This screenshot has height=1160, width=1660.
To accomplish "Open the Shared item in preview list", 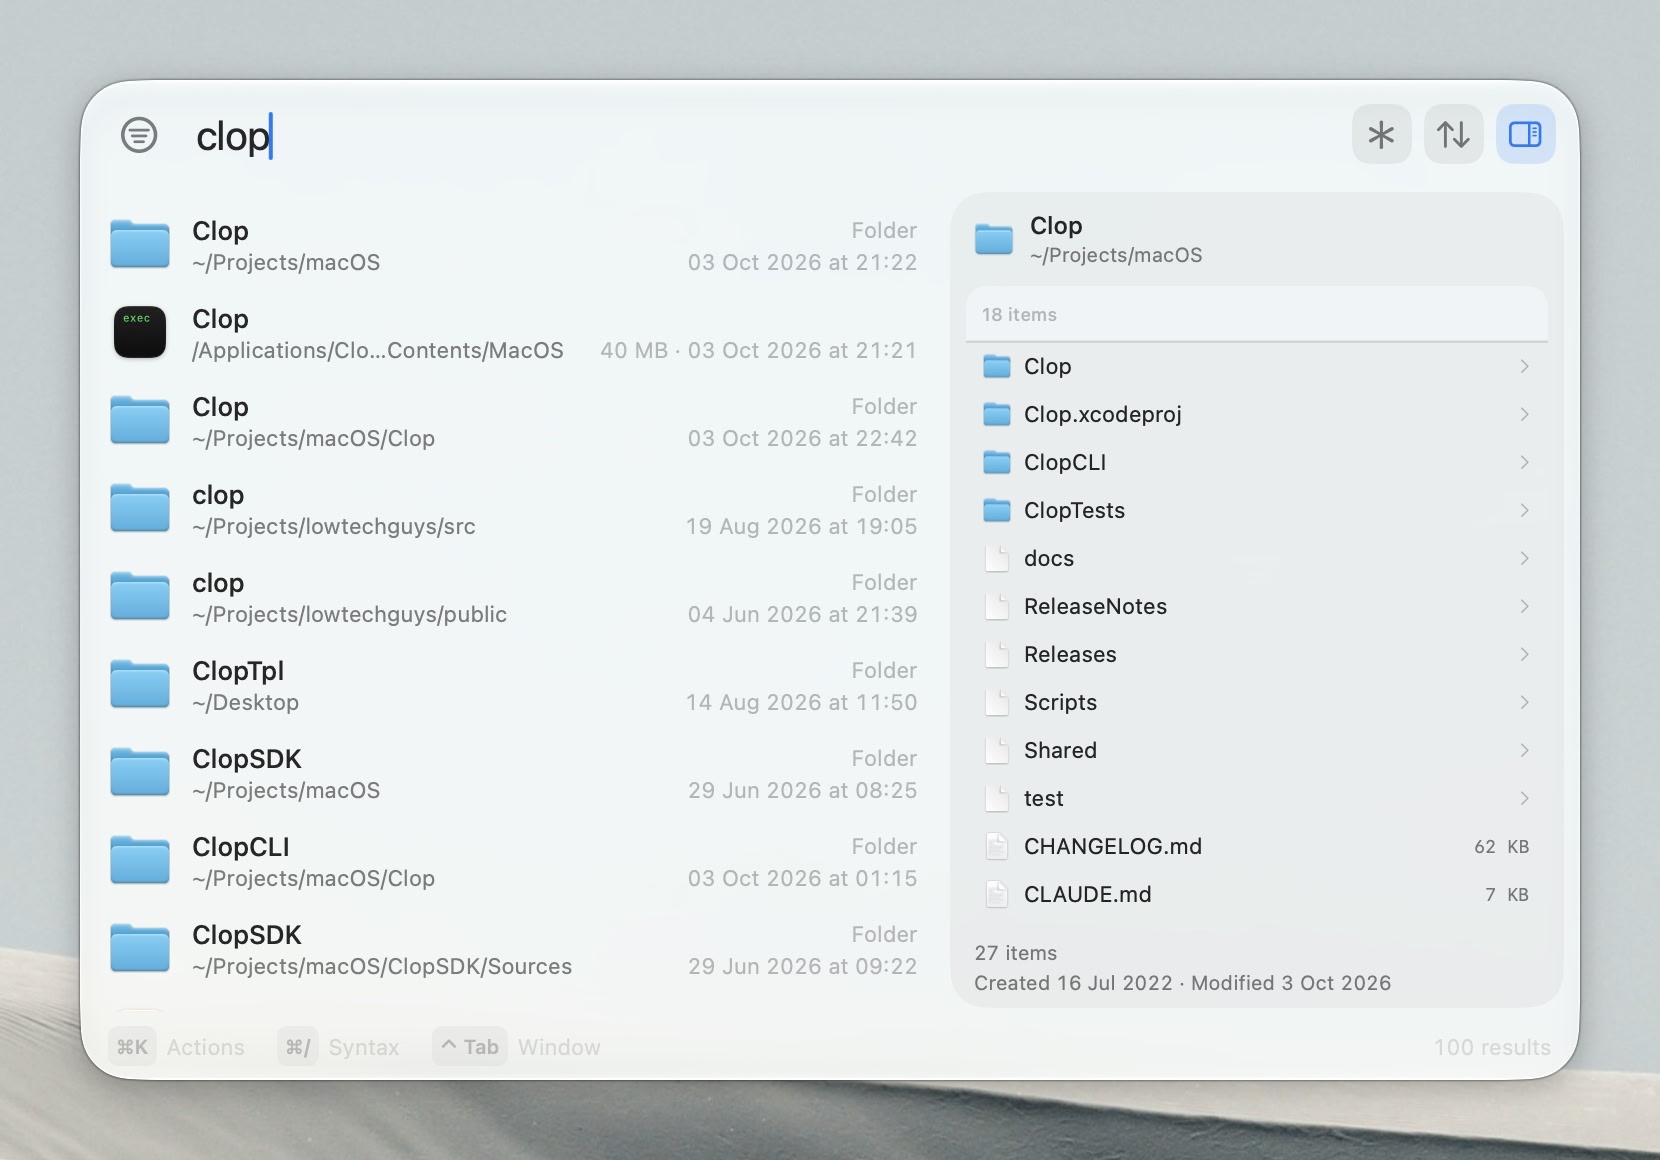I will (1257, 750).
